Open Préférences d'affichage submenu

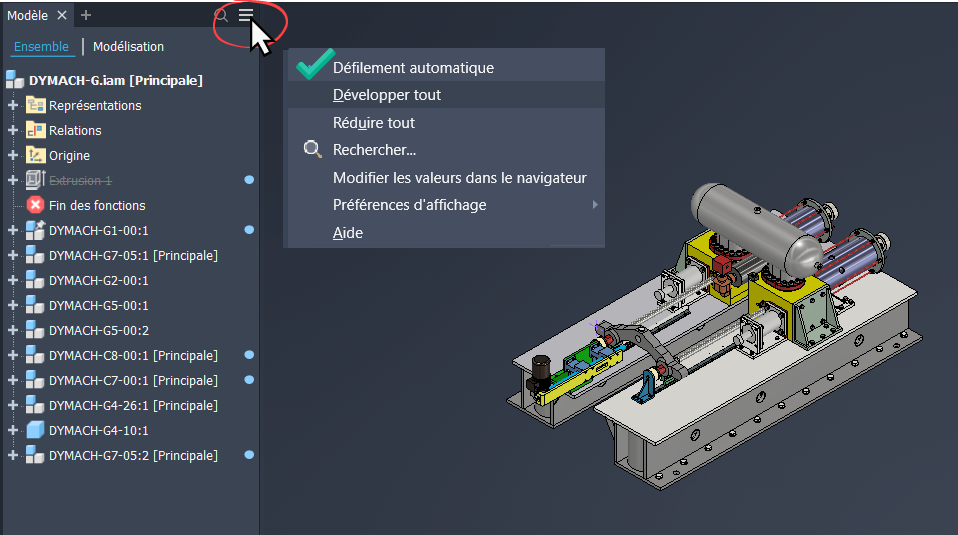[x=410, y=205]
